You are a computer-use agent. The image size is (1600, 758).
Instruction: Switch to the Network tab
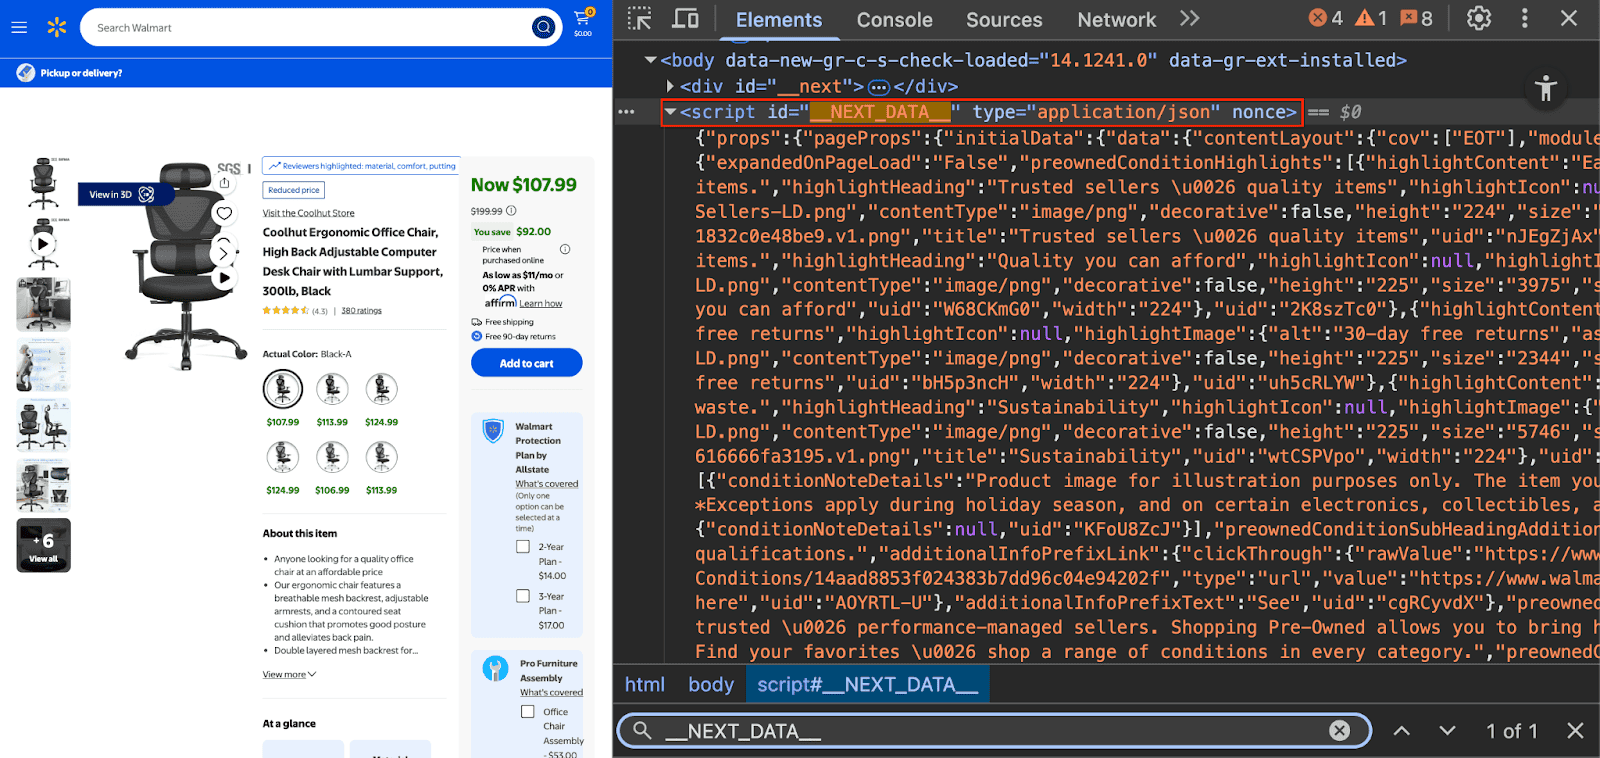pos(1116,20)
